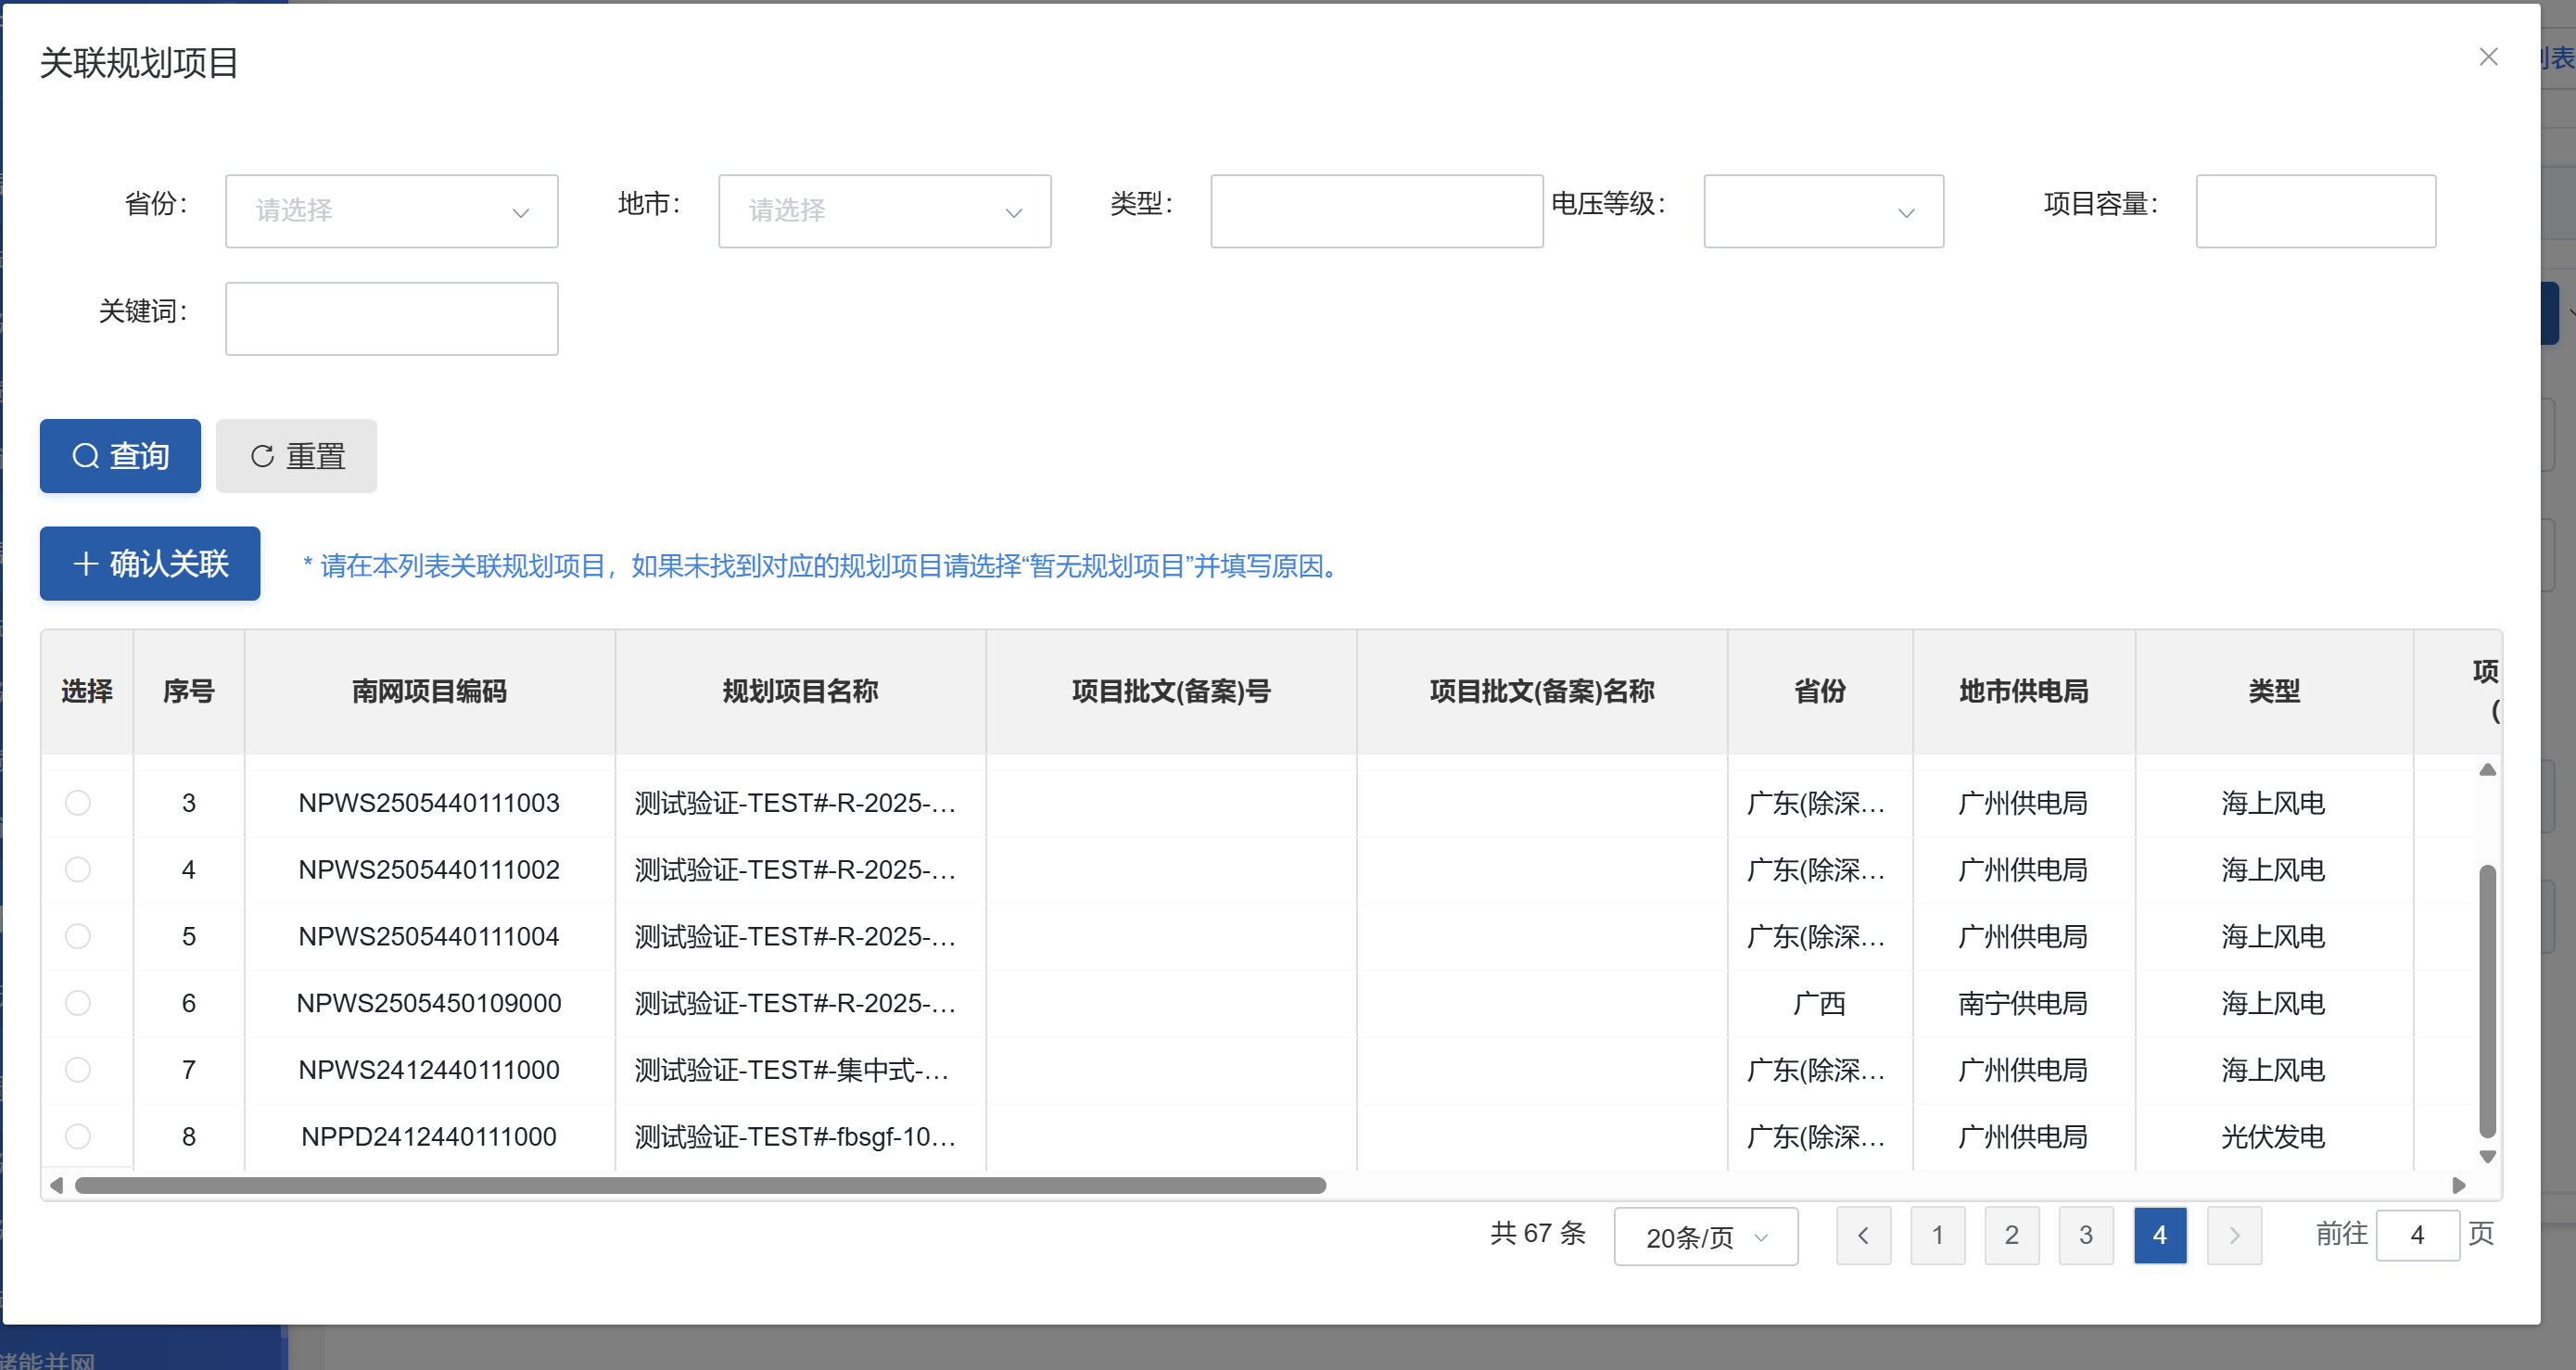Click the 前往 page number input

(x=2417, y=1236)
